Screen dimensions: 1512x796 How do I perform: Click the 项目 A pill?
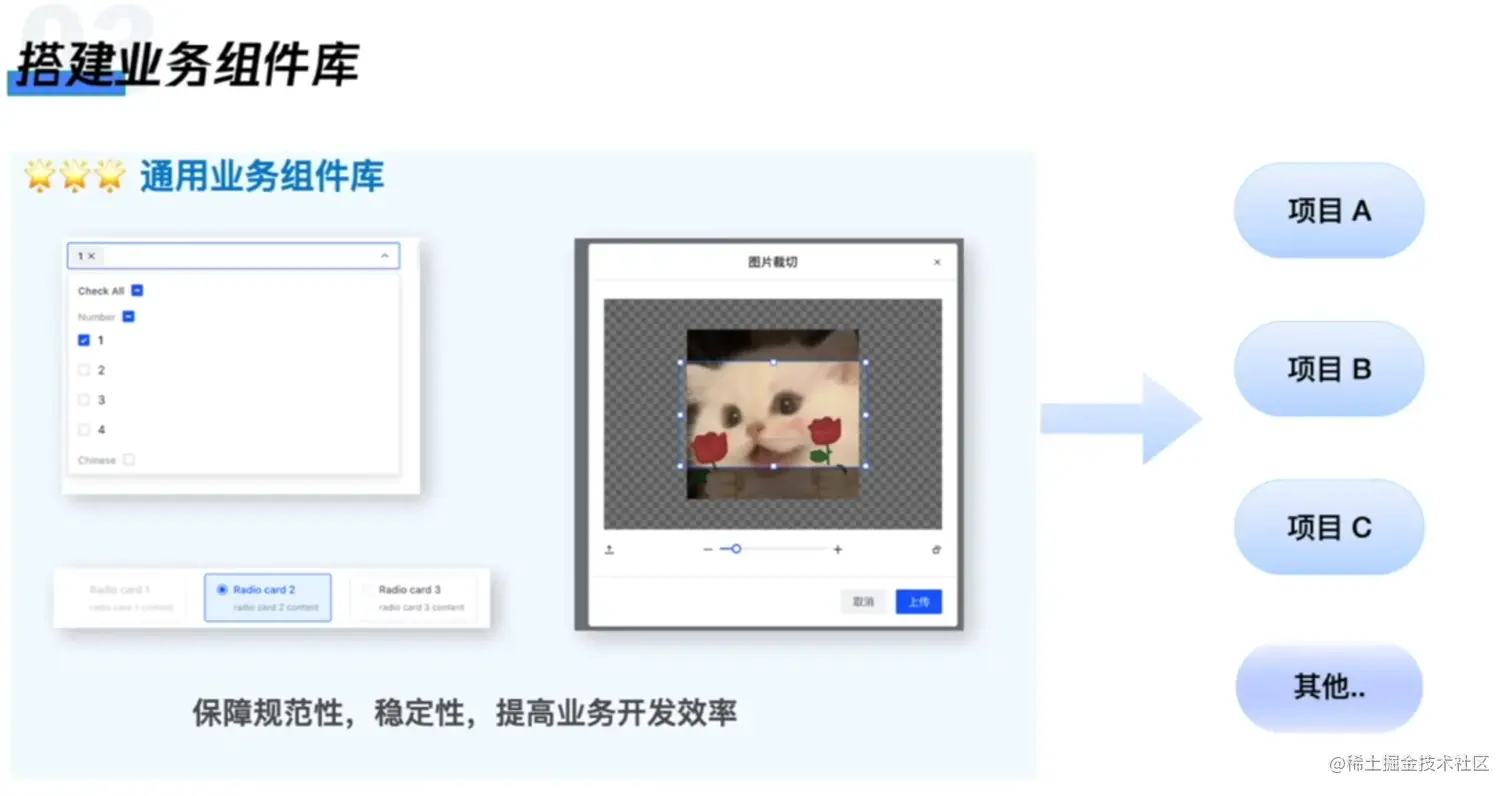coord(1329,211)
